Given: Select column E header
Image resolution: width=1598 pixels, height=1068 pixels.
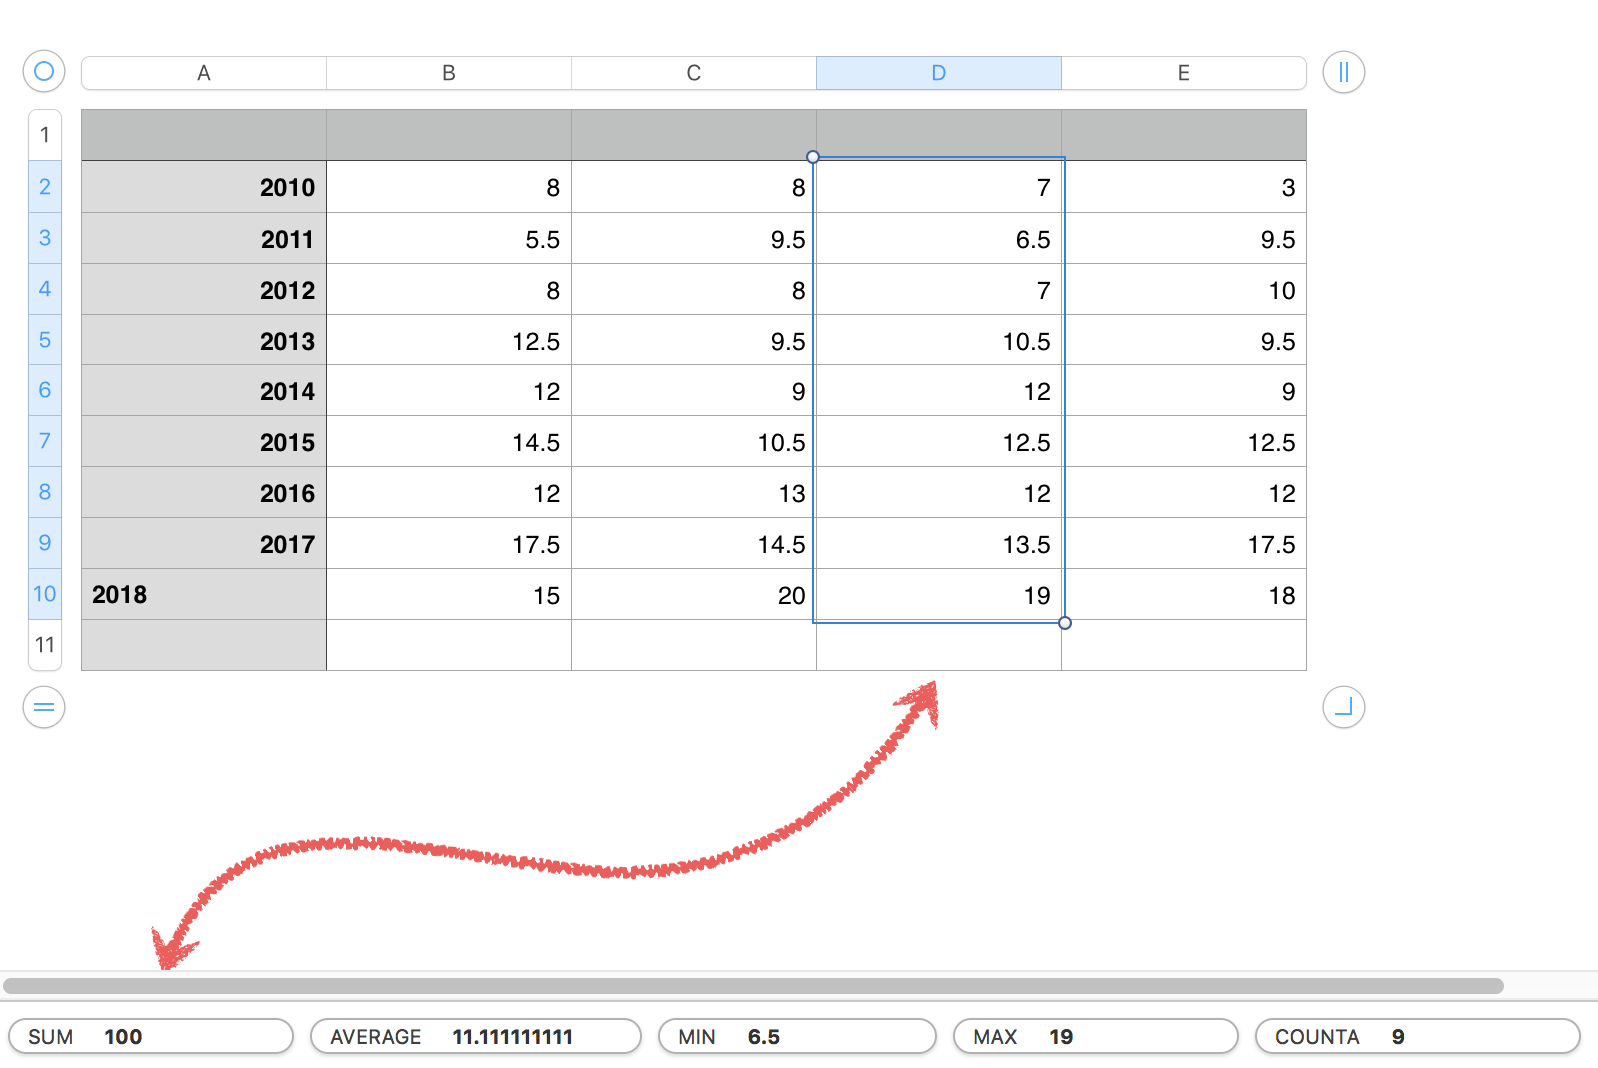Looking at the screenshot, I should point(1184,73).
